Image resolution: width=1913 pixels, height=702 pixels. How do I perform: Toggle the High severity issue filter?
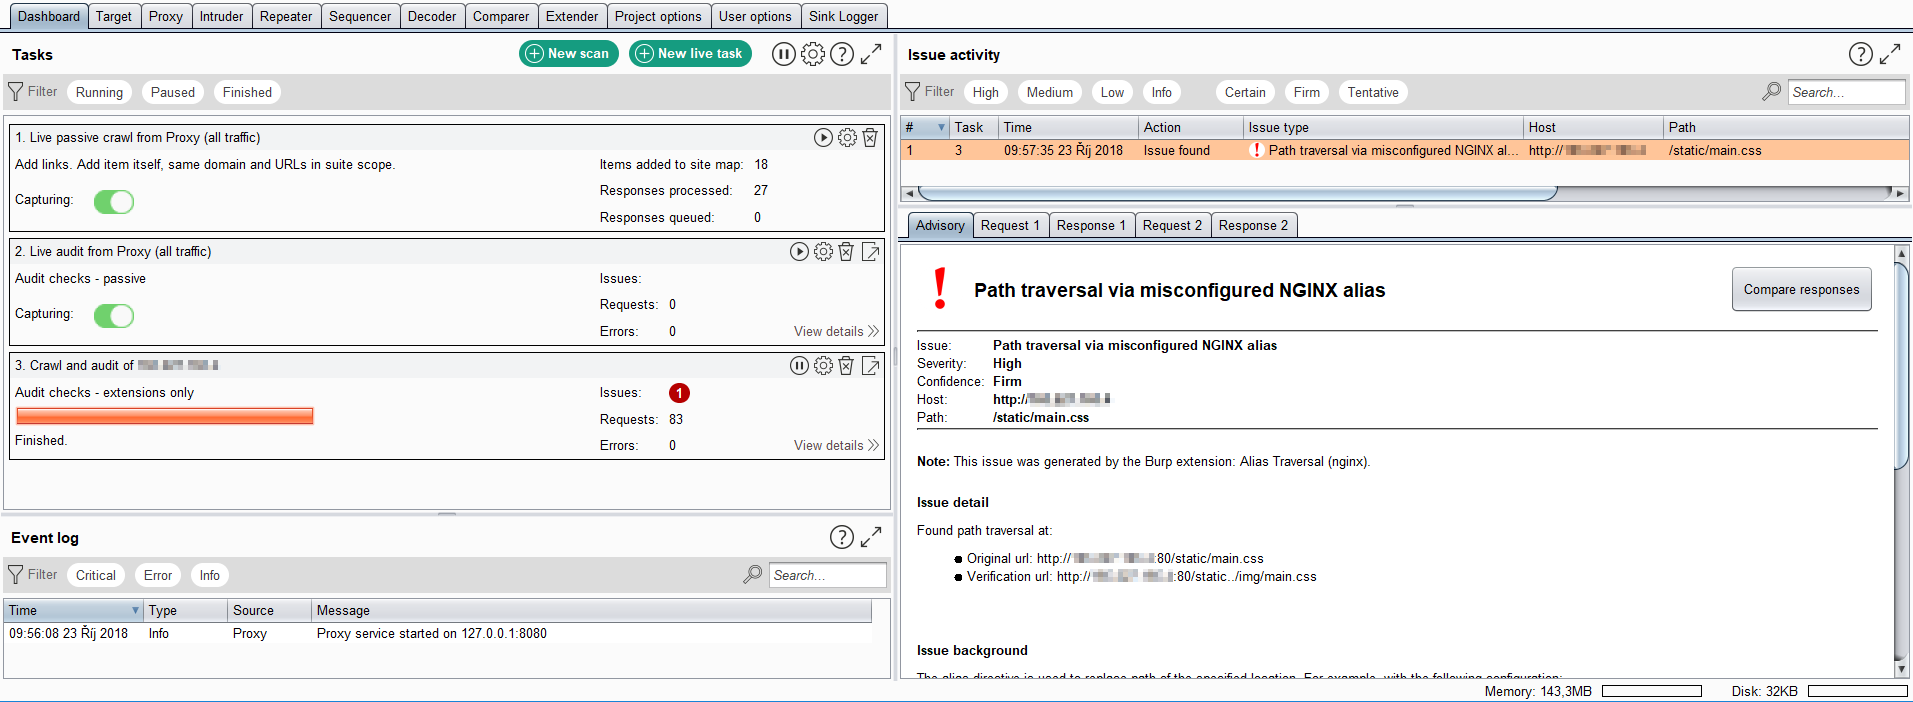(x=986, y=92)
